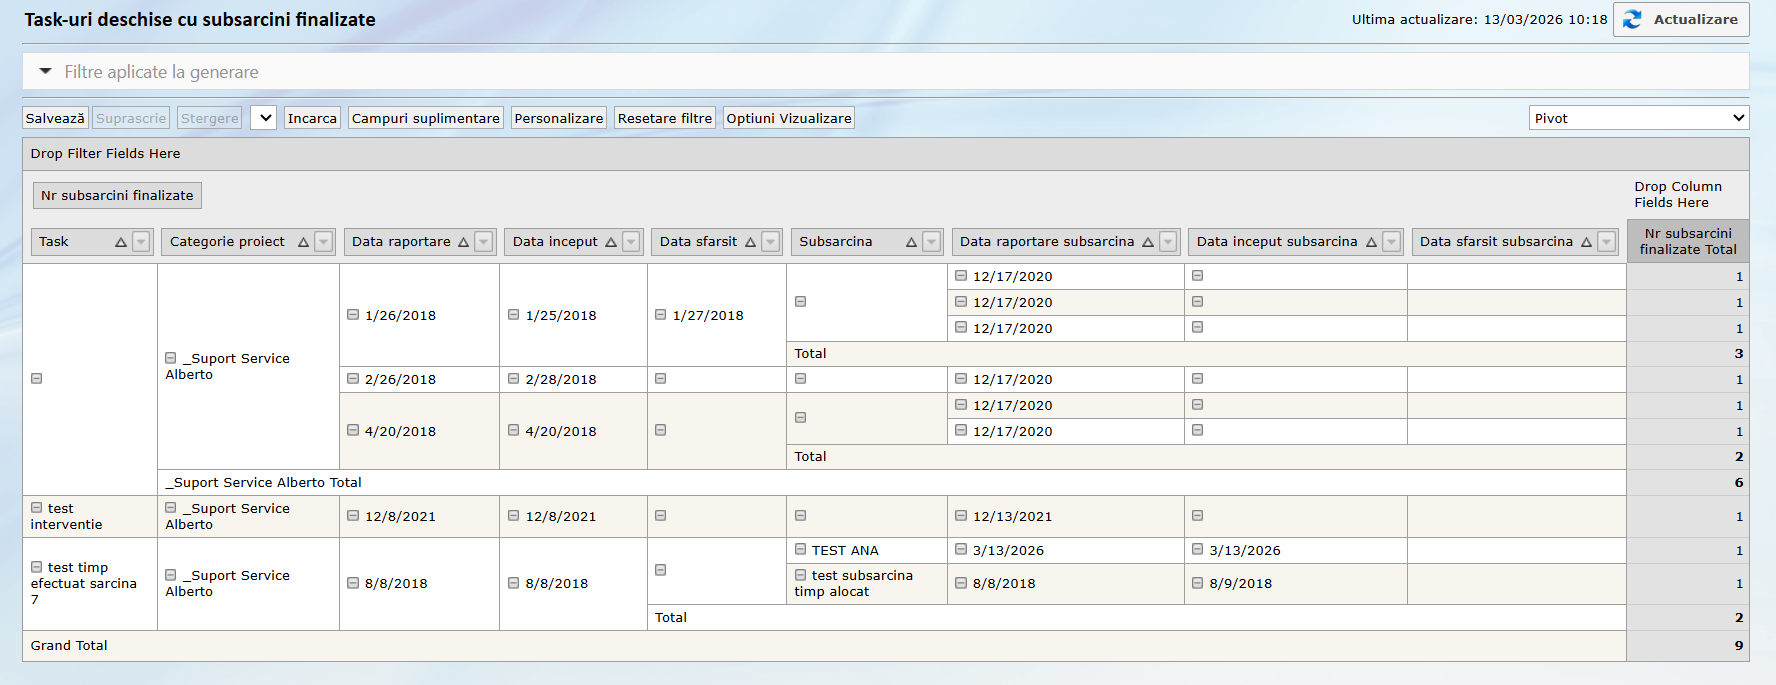1776x685 pixels.
Task: Collapse the TEST ANA subsarcina row
Action: coord(801,549)
